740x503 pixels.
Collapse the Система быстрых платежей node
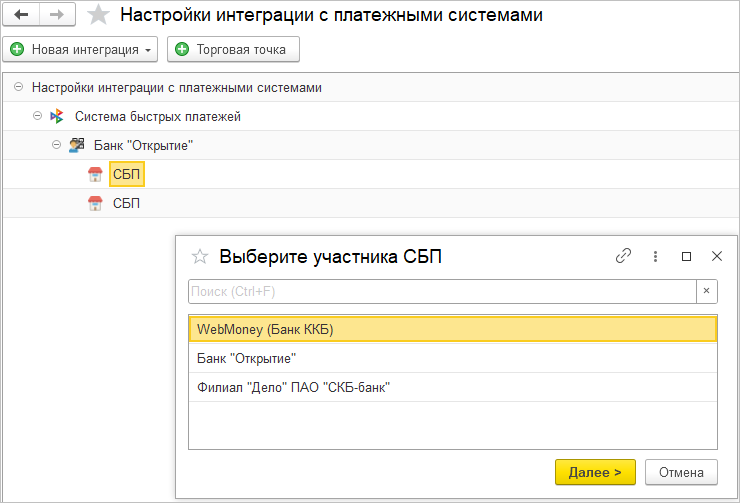click(38, 116)
